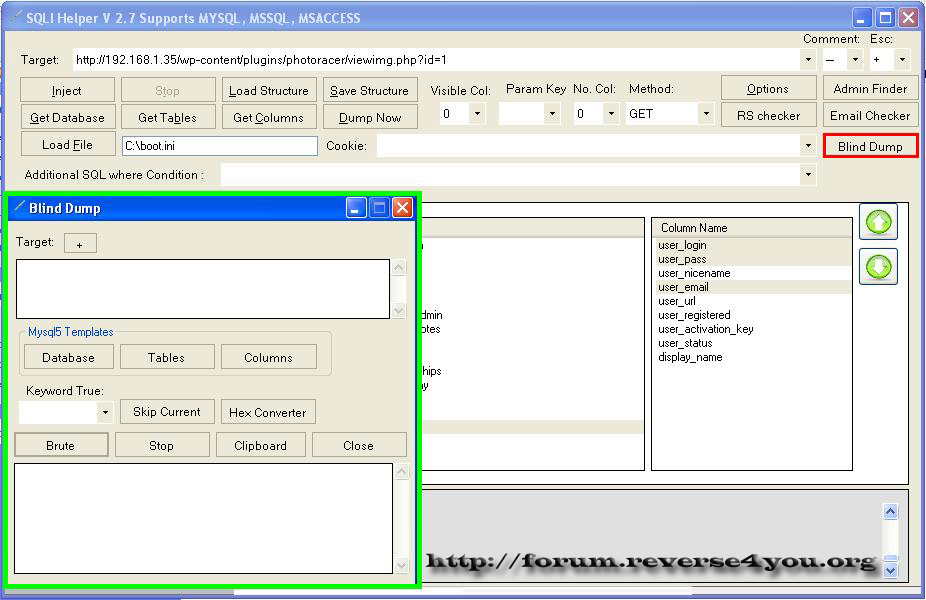Select user_email column

683,287
